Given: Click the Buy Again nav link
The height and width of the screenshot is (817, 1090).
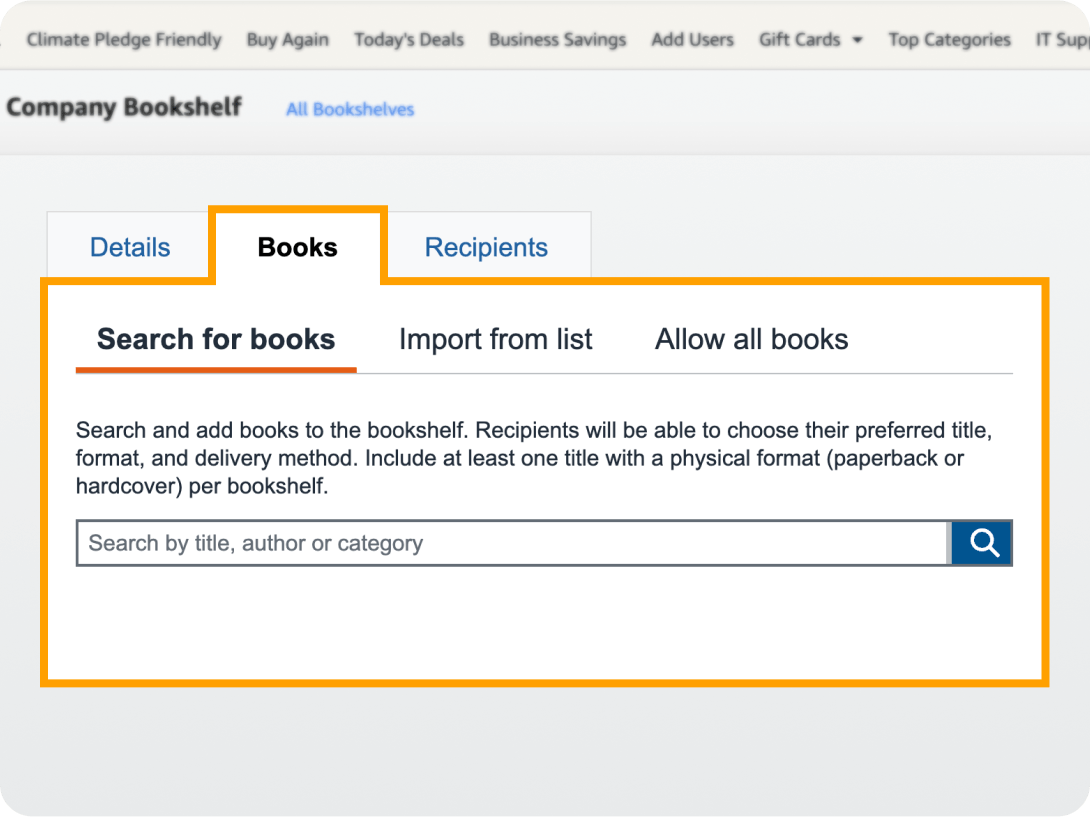Looking at the screenshot, I should coord(287,40).
